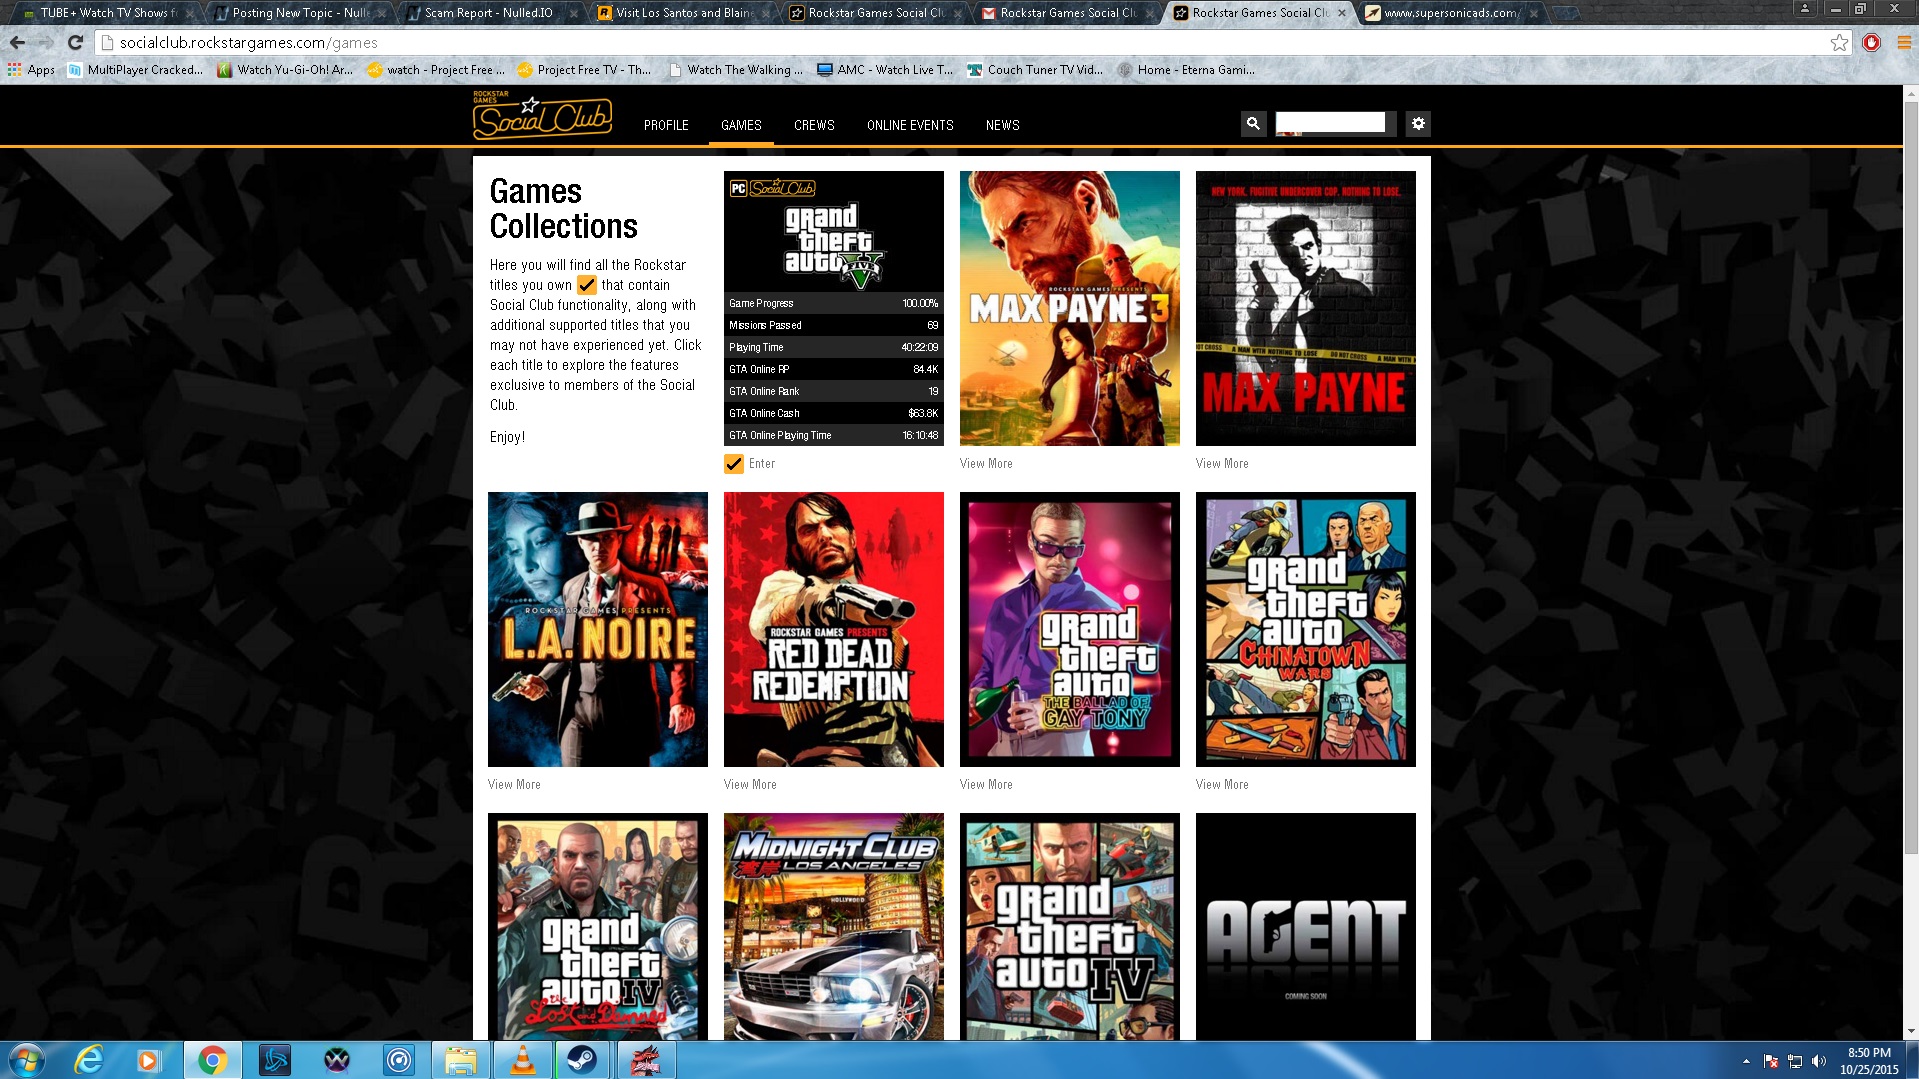1919x1079 pixels.
Task: Switch to www.supersonicads.com tab
Action: point(1450,13)
